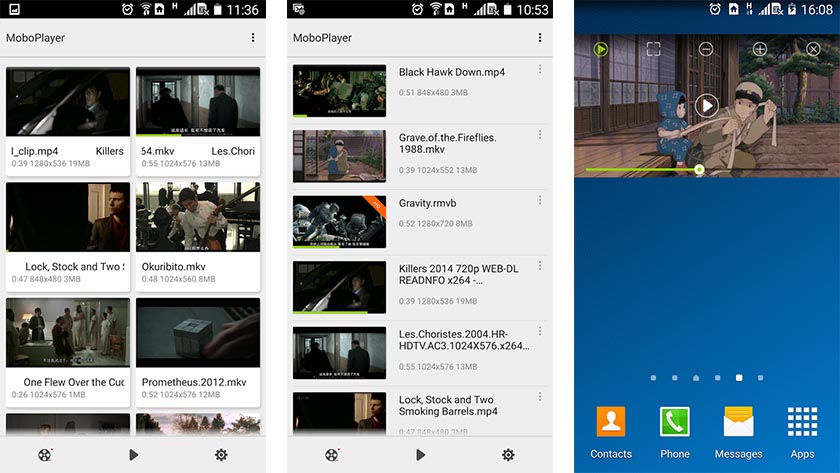Open Grave of the Fireflies thumbnail in list
This screenshot has height=473, width=840.
pyautogui.click(x=339, y=156)
